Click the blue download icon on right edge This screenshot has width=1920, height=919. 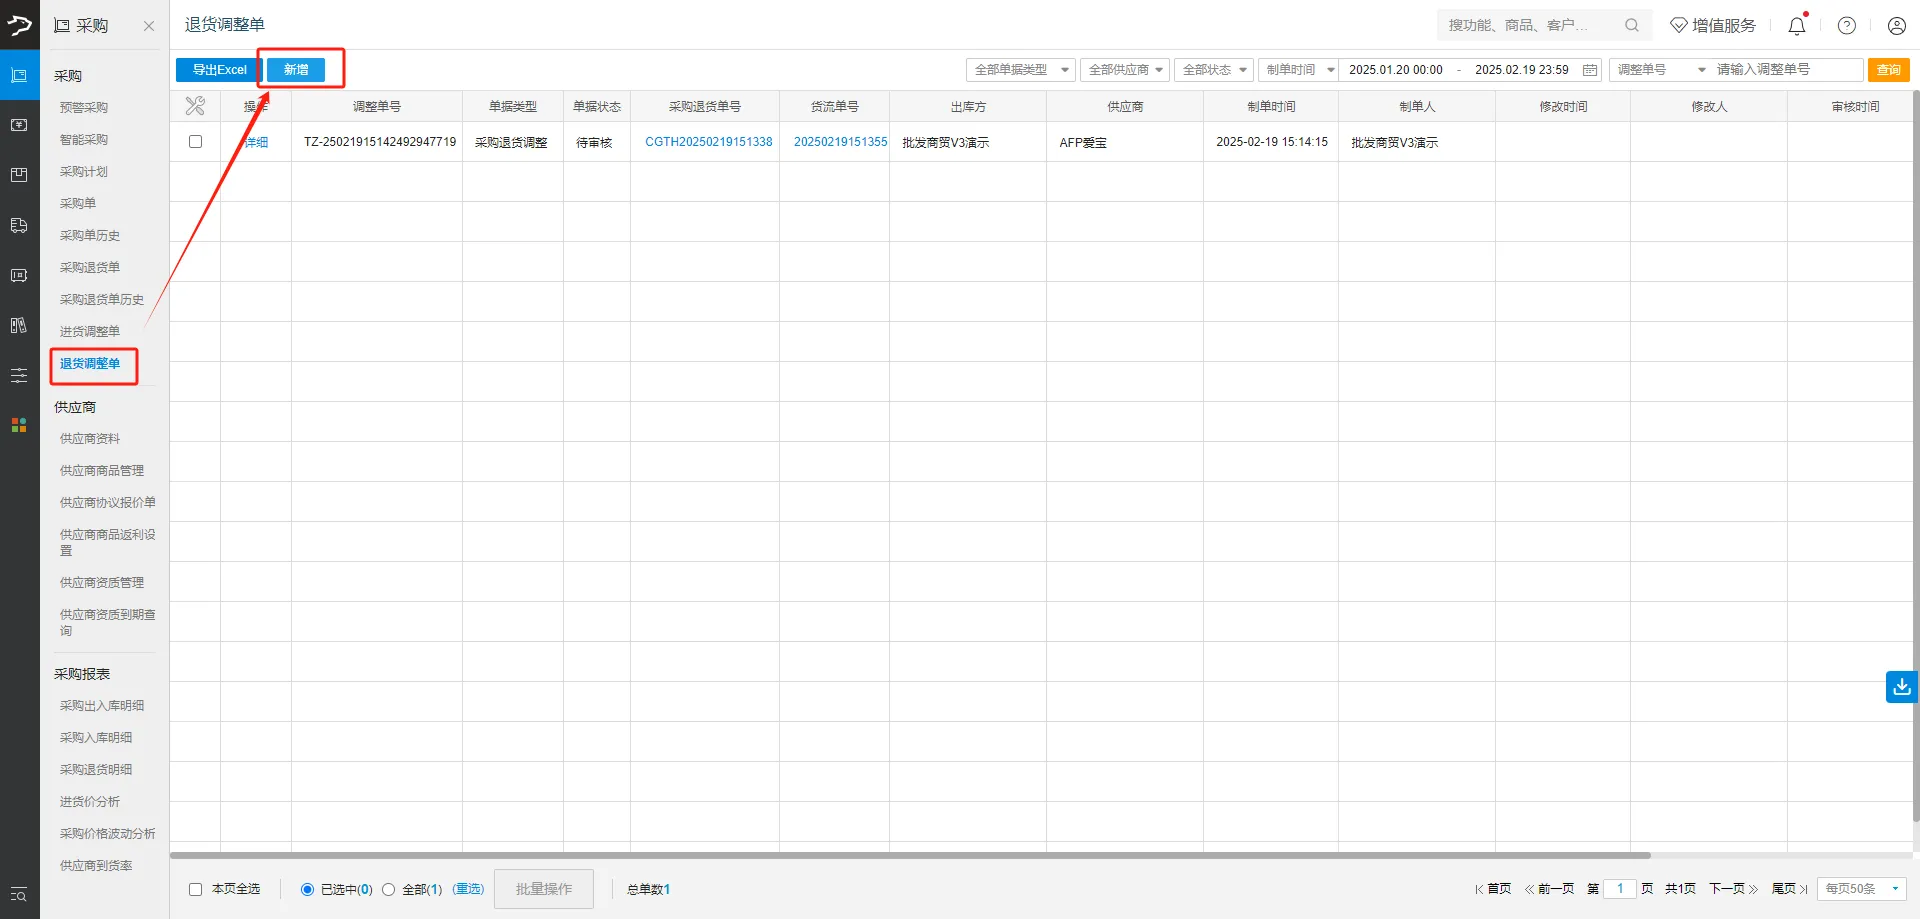(x=1901, y=687)
